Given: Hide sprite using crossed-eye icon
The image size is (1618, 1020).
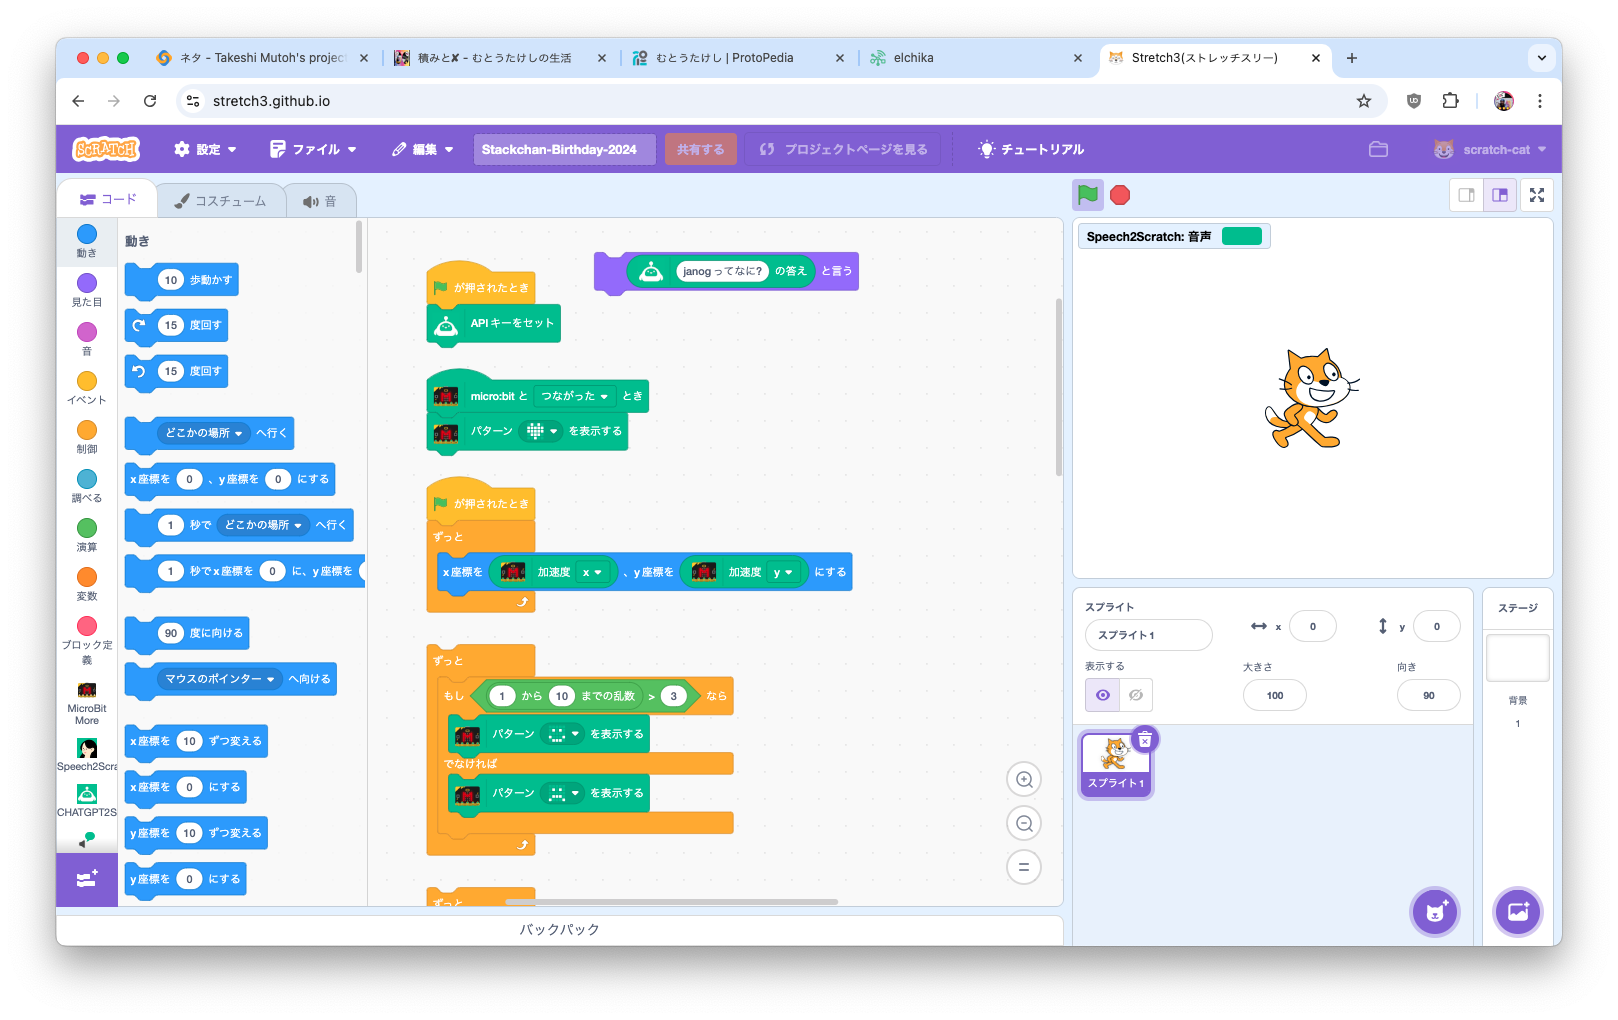Looking at the screenshot, I should [x=1136, y=695].
